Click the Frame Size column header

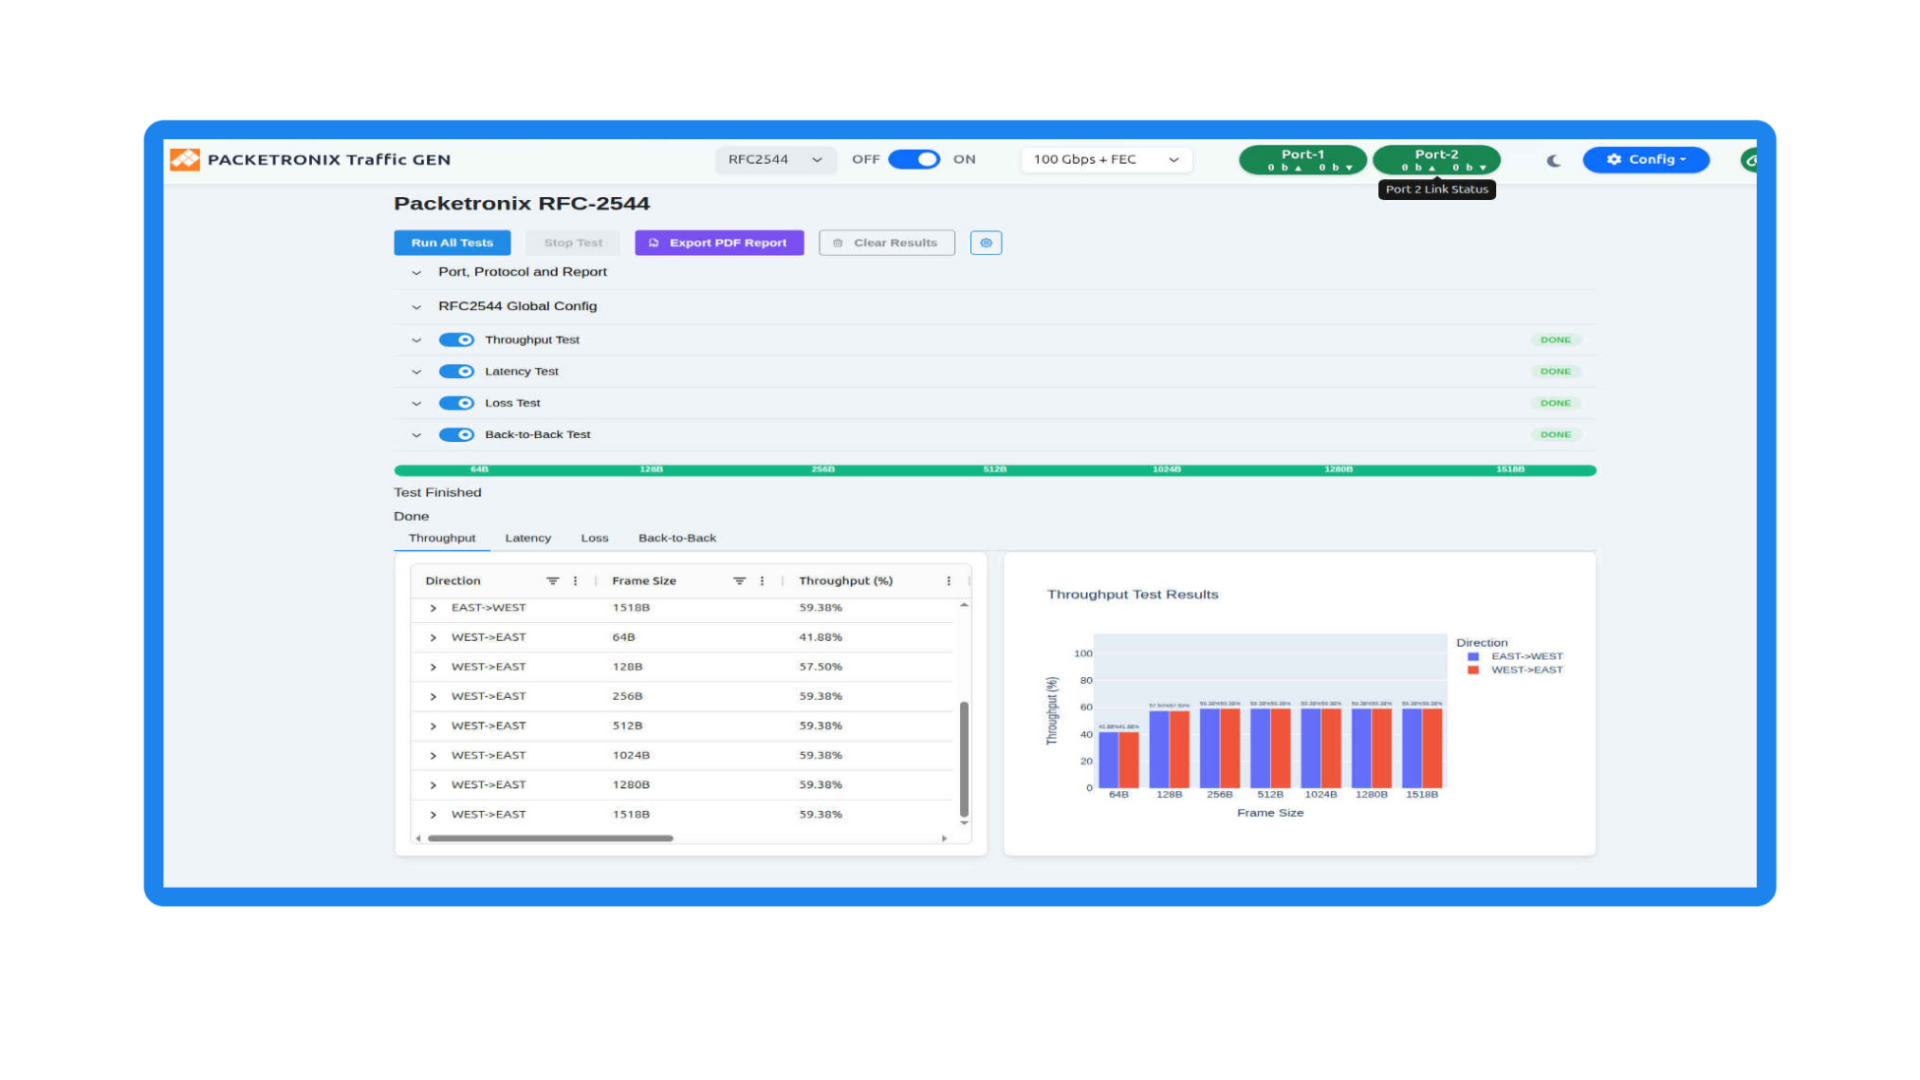644,581
